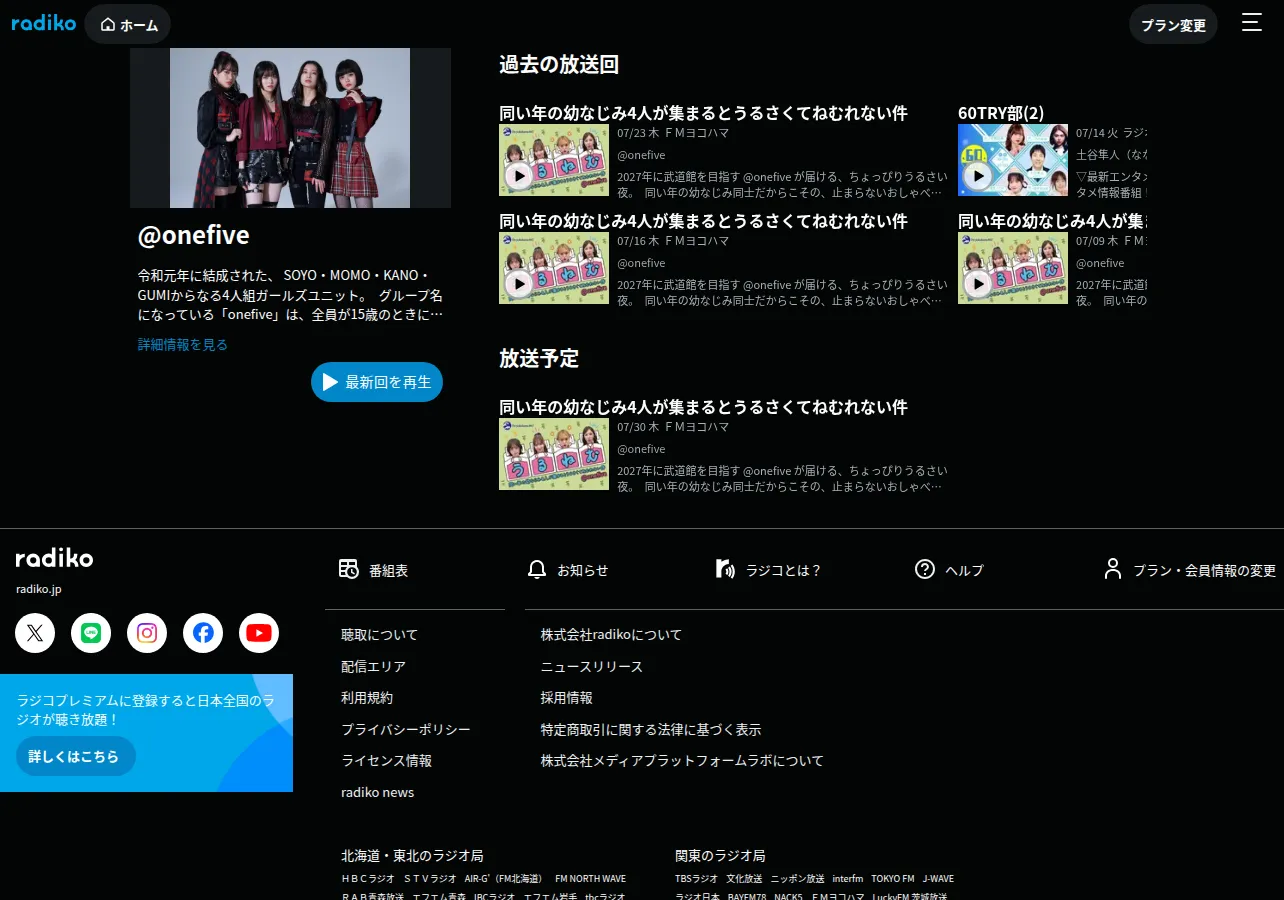The height and width of the screenshot is (900, 1284).
Task: Click the 詳しくはこちら premium button
Action: (x=75, y=757)
